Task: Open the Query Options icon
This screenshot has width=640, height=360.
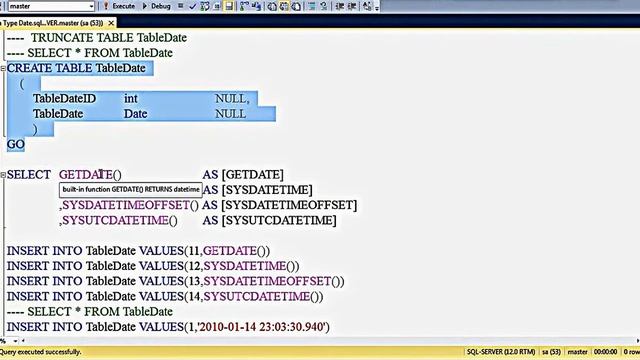Action: point(217,6)
